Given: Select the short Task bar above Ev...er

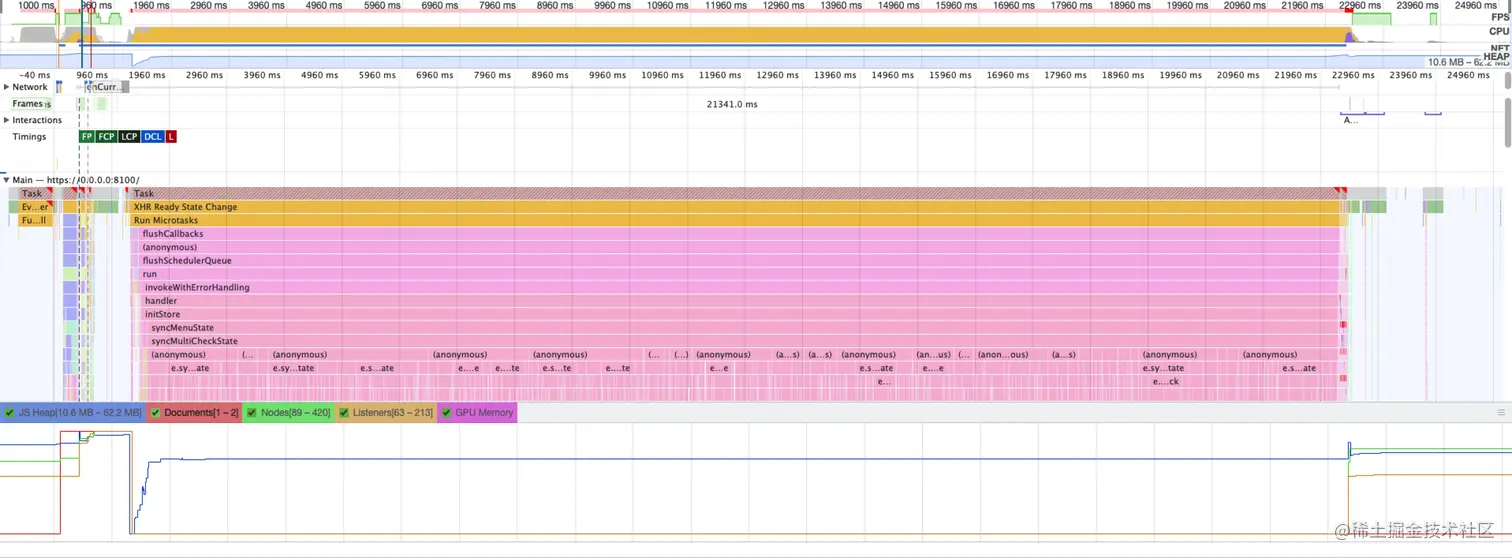Looking at the screenshot, I should (x=36, y=194).
